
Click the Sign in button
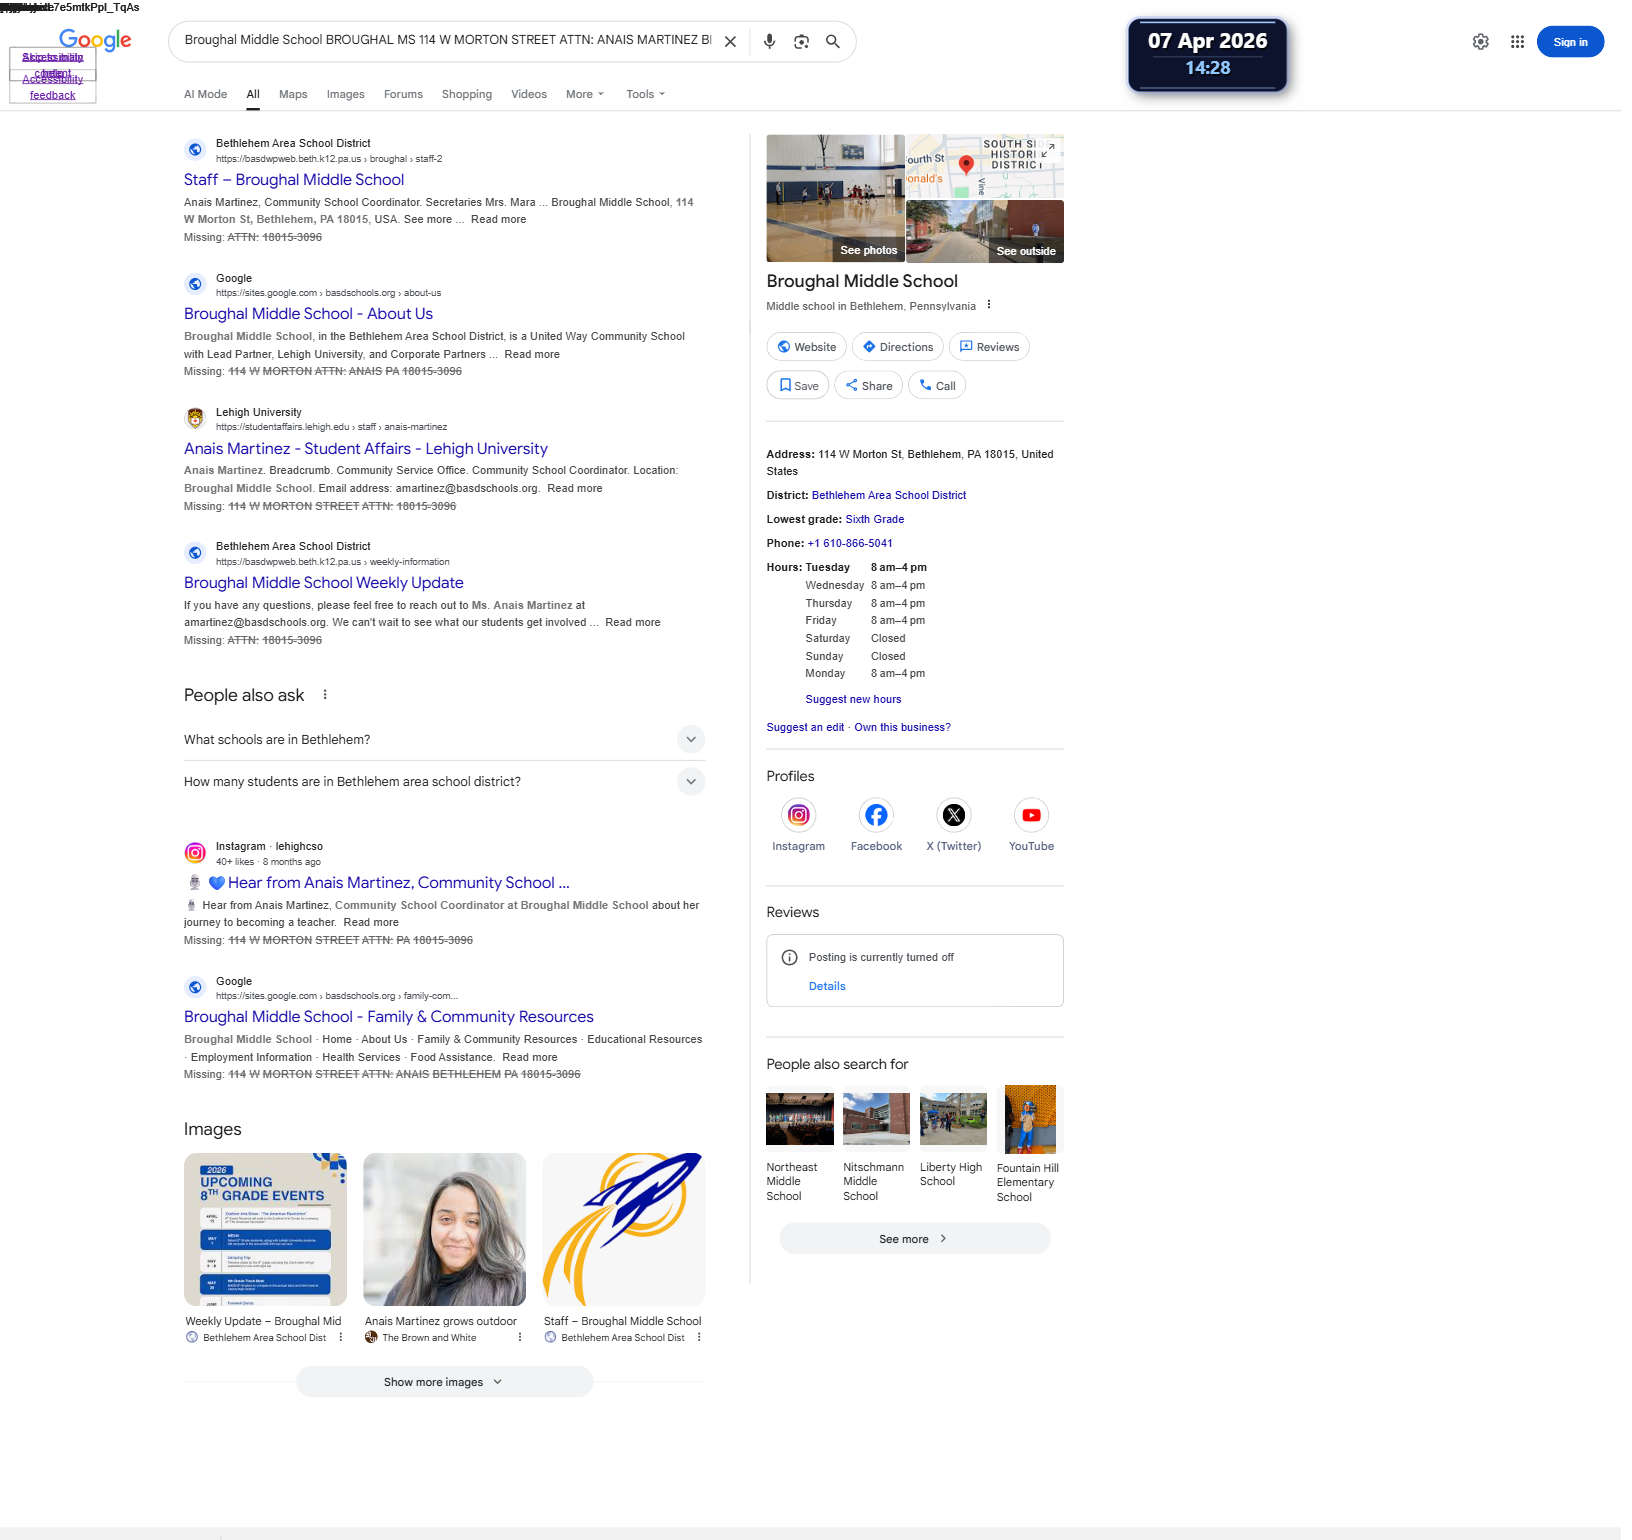(x=1570, y=42)
